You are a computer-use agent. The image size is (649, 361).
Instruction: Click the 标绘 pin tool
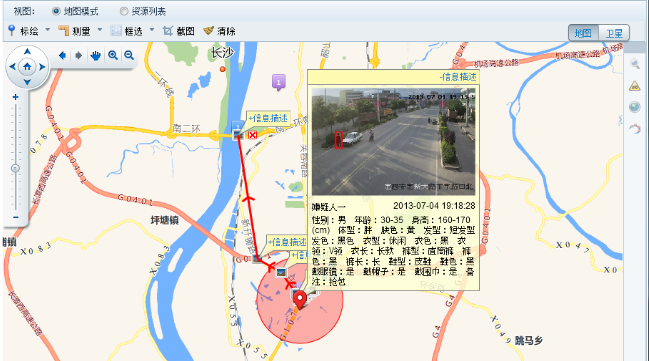click(23, 31)
